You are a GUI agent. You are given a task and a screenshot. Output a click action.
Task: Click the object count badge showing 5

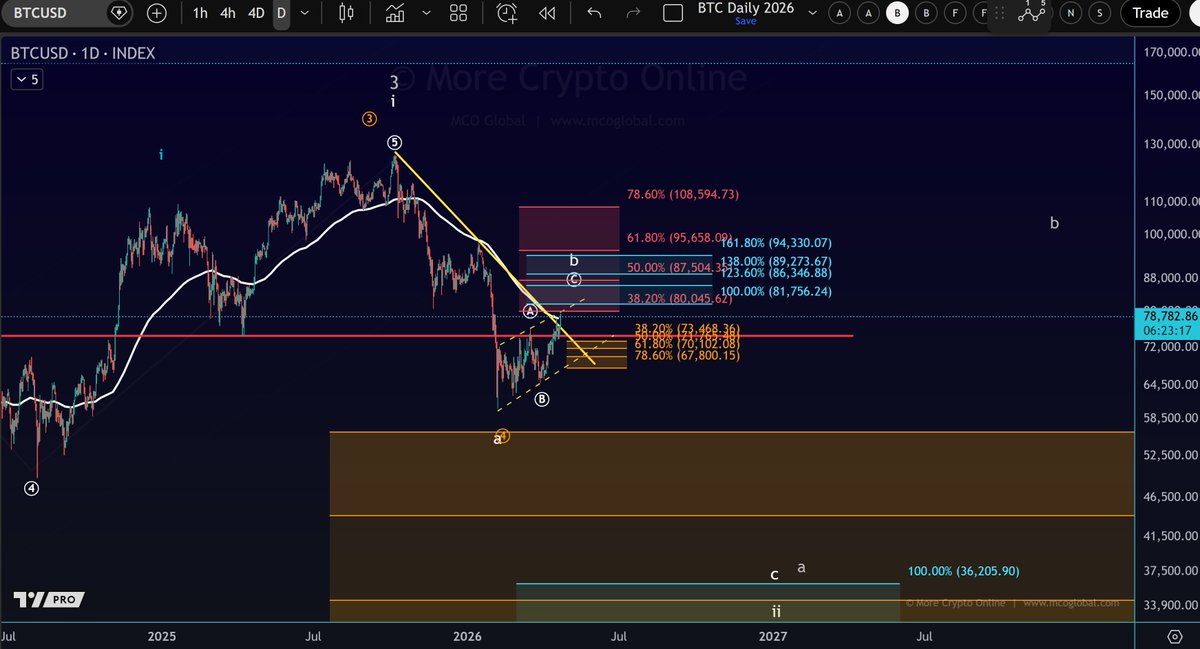coord(26,78)
